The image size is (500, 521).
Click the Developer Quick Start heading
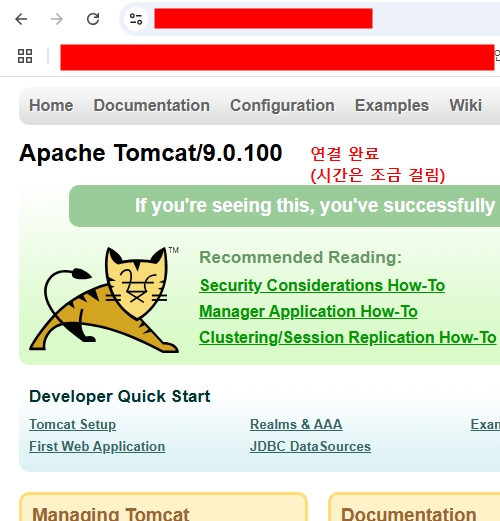point(120,396)
